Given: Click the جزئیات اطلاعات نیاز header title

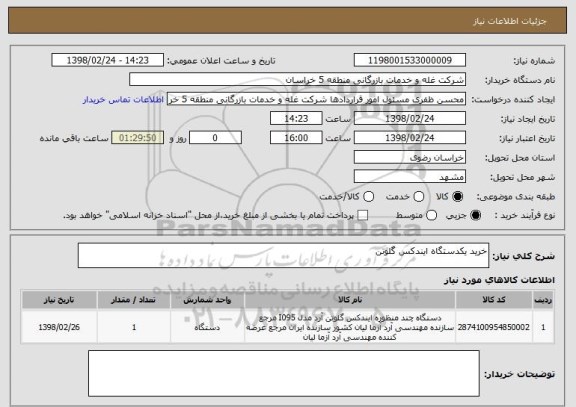Looking at the screenshot, I should pos(510,21).
